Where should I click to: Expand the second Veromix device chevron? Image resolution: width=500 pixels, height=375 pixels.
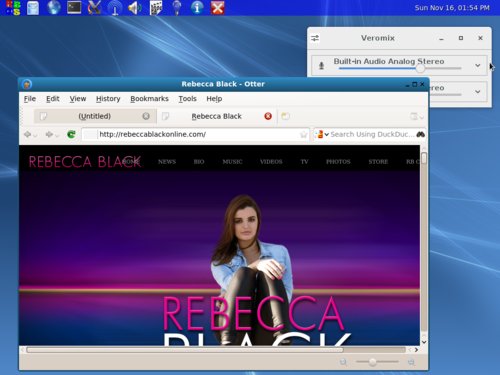tap(478, 91)
